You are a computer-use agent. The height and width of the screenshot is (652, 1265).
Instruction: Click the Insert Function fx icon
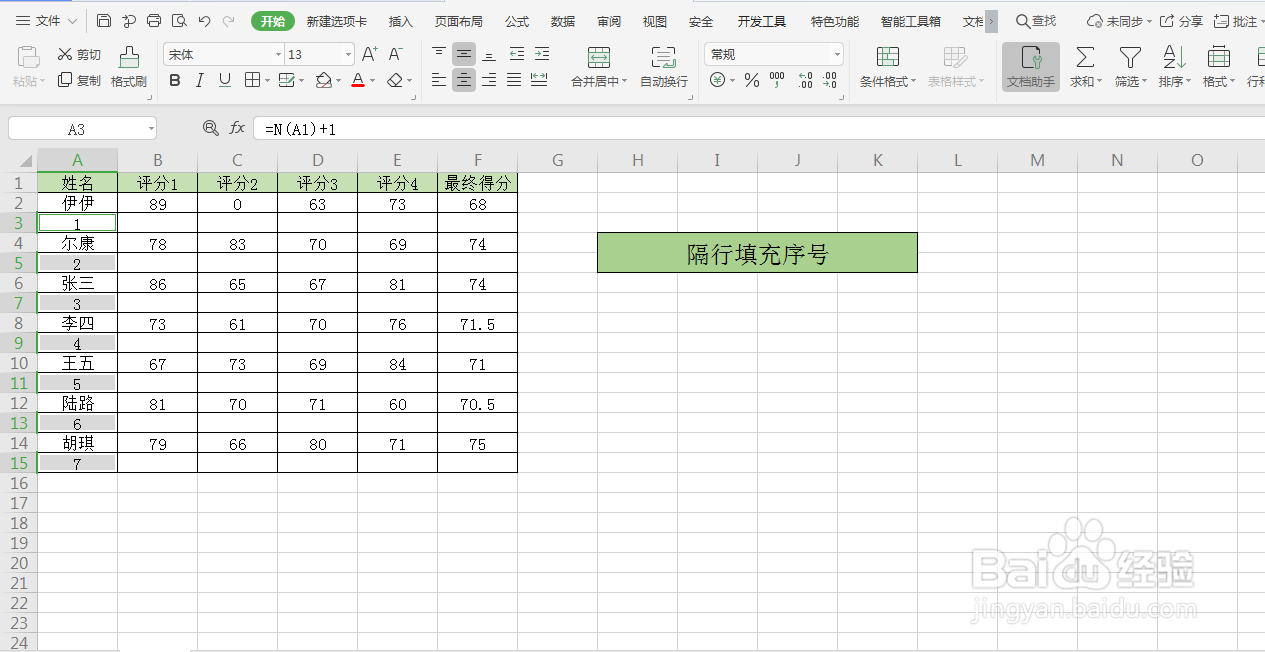pos(236,128)
